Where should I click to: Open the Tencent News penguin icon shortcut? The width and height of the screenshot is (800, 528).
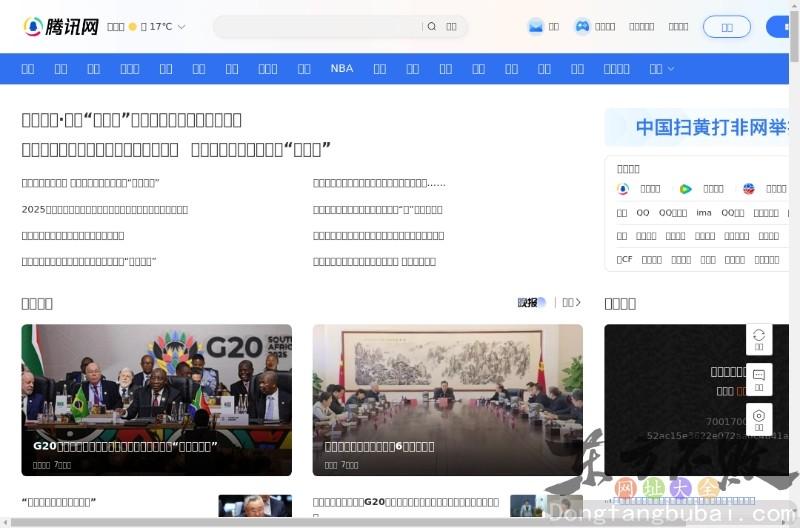coord(623,189)
